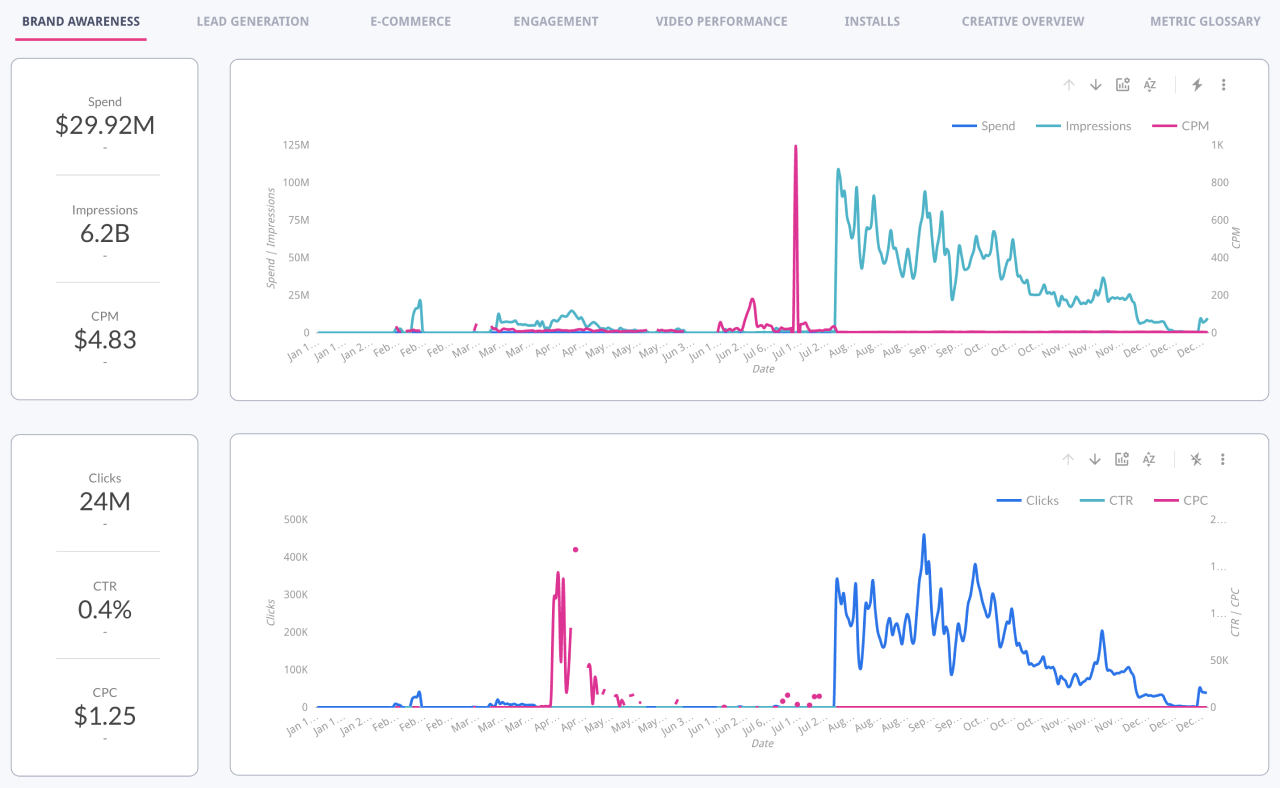Click the Spend $29.92M metric value
The width and height of the screenshot is (1280, 788).
[105, 125]
